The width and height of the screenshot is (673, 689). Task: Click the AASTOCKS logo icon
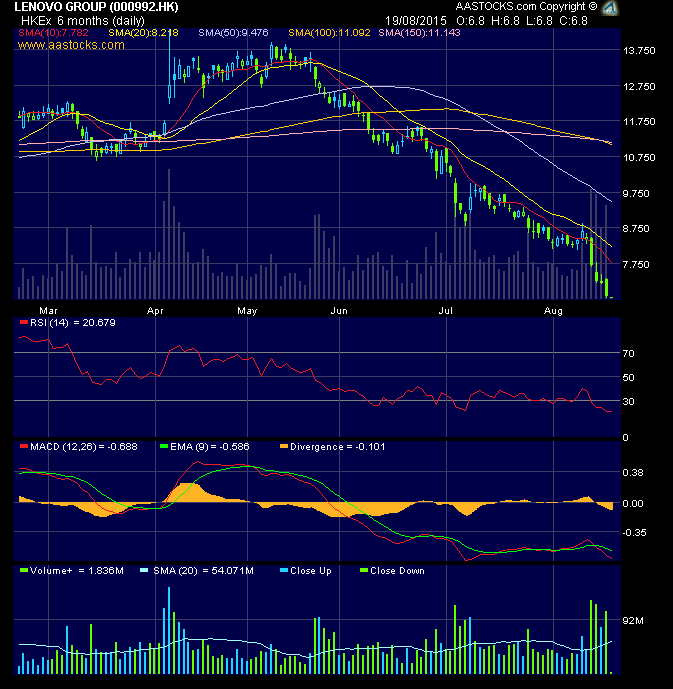pyautogui.click(x=610, y=7)
